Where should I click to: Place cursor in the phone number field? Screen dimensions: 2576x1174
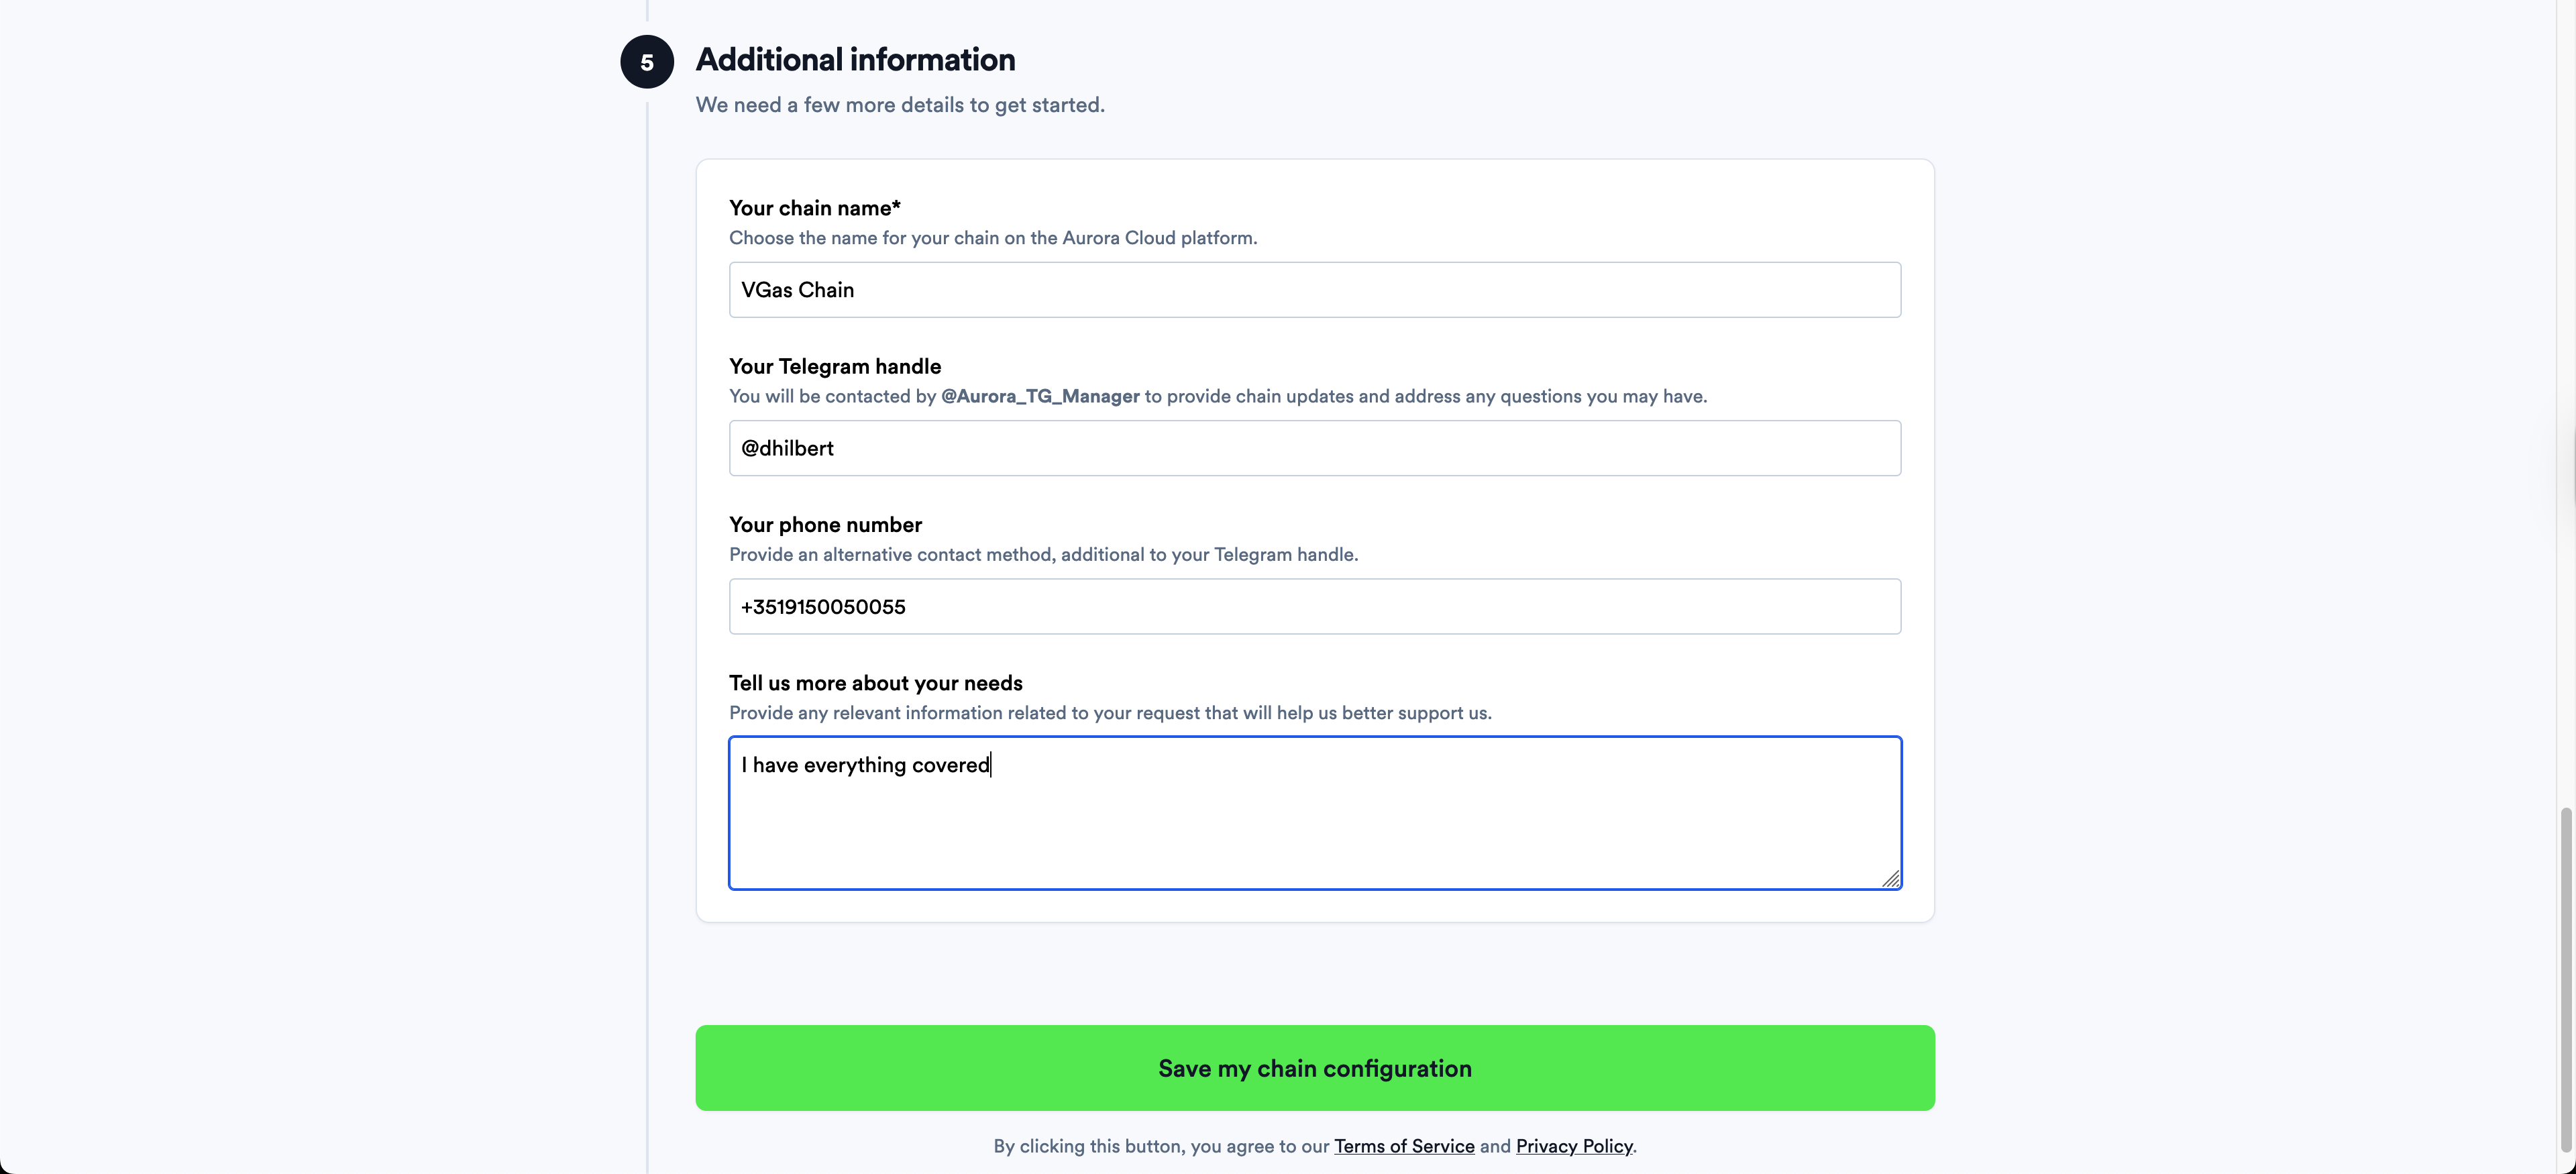coord(1314,606)
